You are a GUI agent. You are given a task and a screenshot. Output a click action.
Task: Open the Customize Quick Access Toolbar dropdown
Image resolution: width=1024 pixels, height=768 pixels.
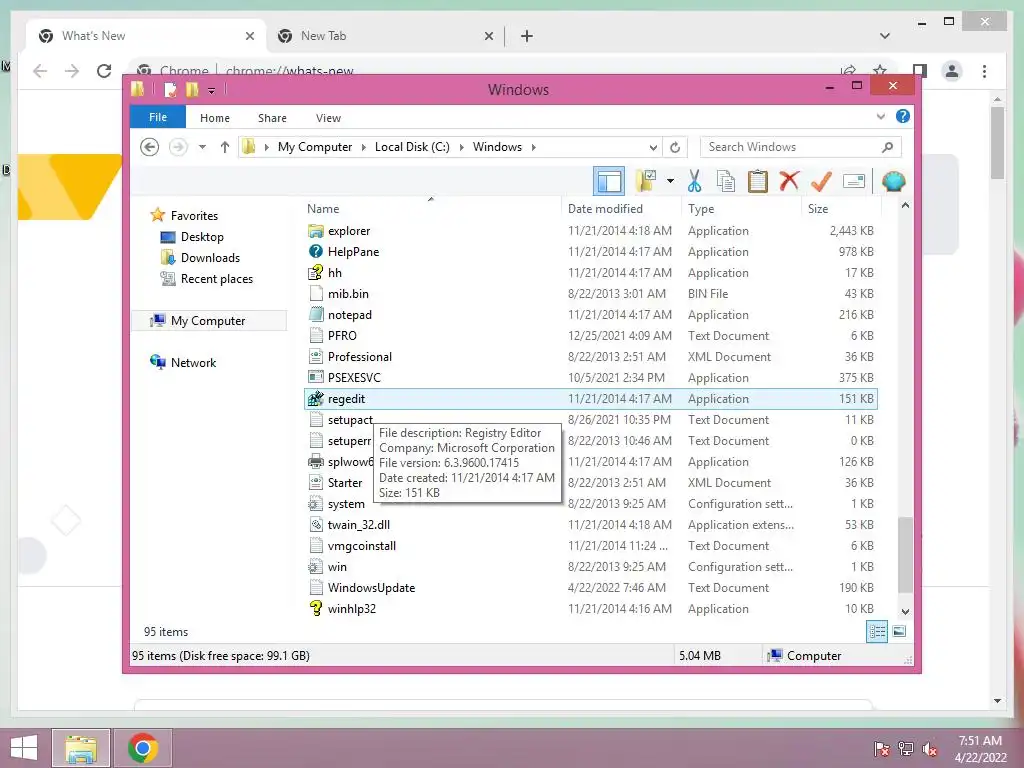(212, 91)
